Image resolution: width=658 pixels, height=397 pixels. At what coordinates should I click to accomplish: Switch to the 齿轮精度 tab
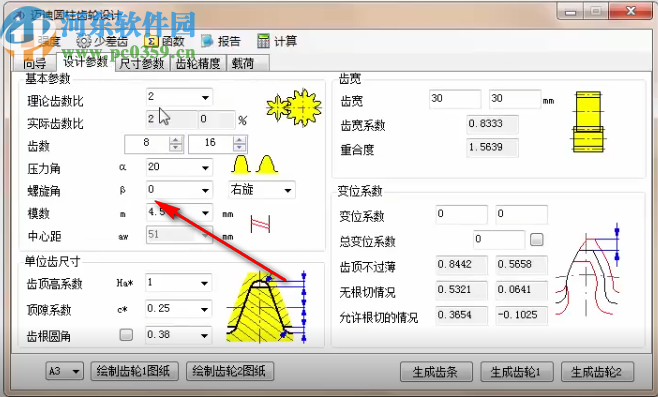coord(198,64)
